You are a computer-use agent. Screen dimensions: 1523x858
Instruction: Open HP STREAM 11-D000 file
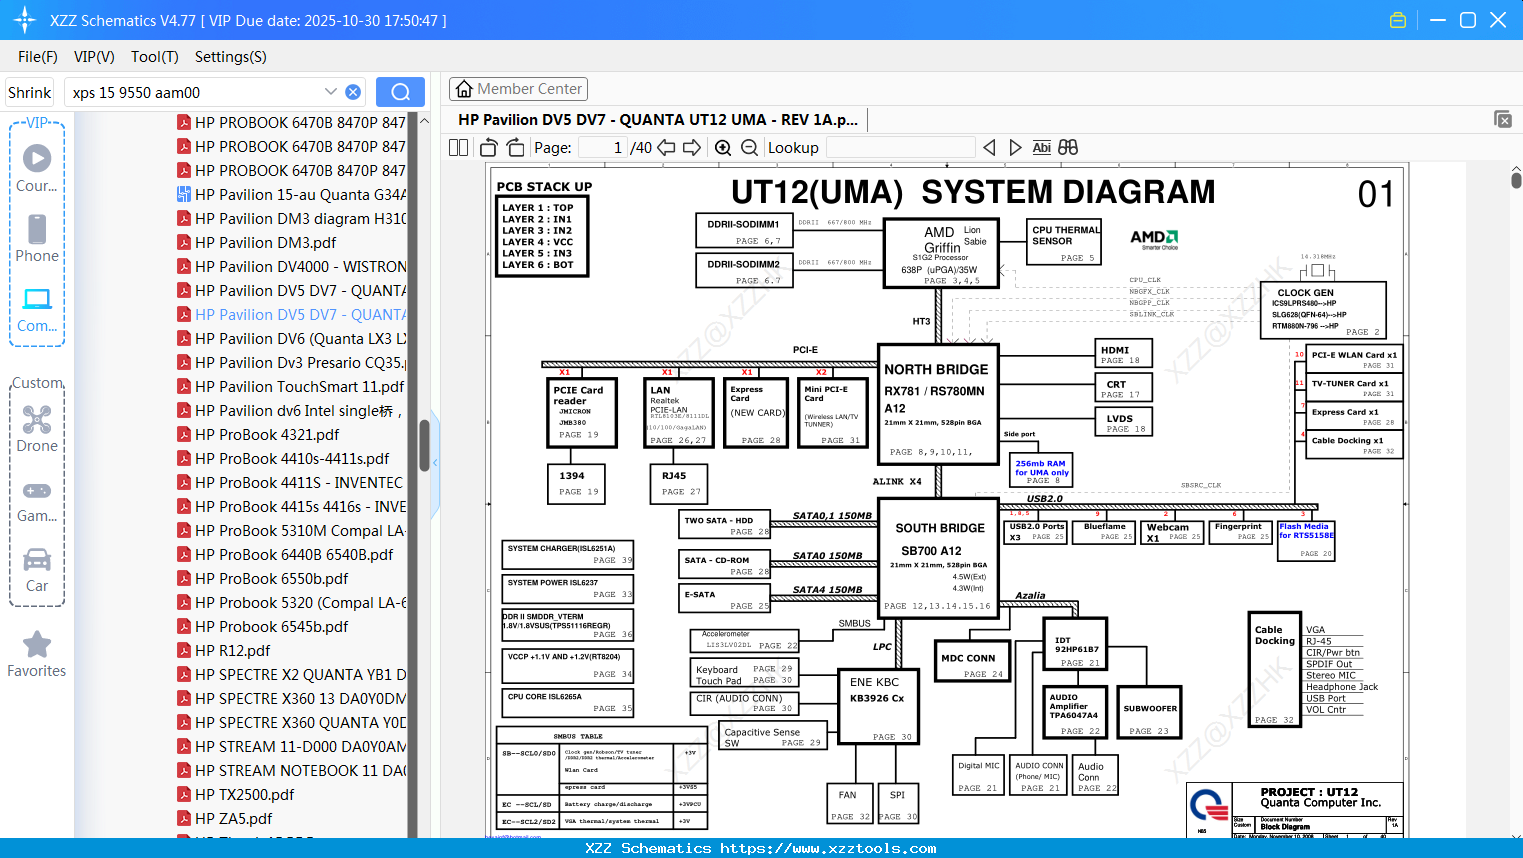point(291,746)
